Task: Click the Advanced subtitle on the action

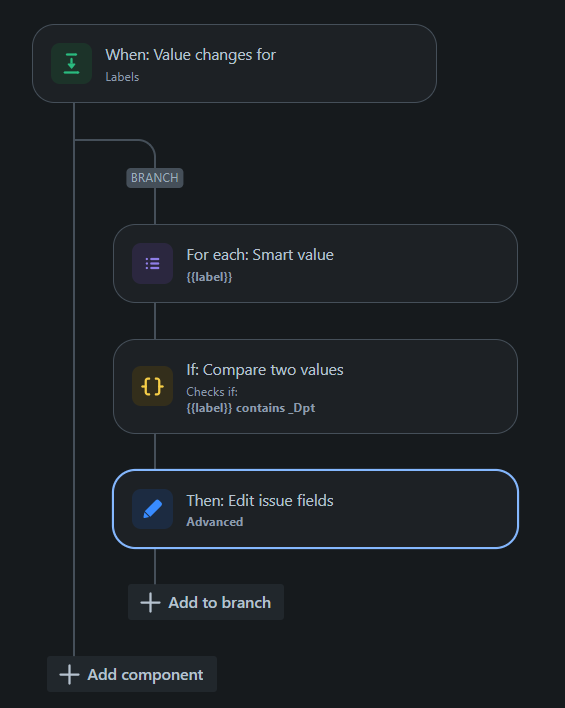Action: 215,522
